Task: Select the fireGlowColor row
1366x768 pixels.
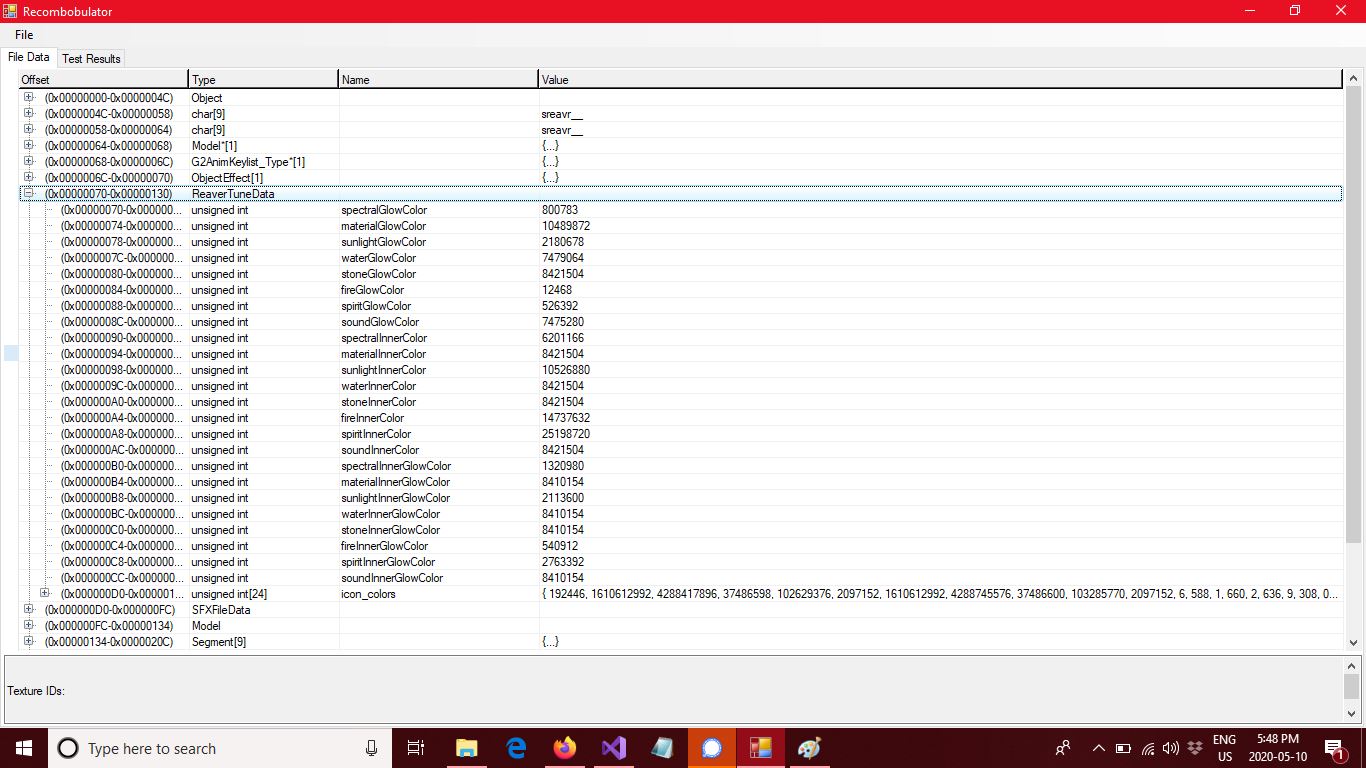Action: (680, 290)
